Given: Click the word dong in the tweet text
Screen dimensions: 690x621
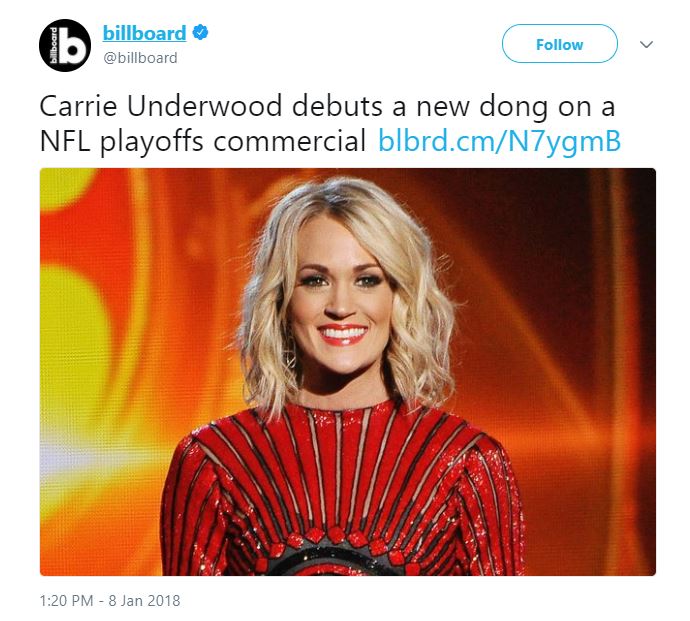Looking at the screenshot, I should 513,108.
